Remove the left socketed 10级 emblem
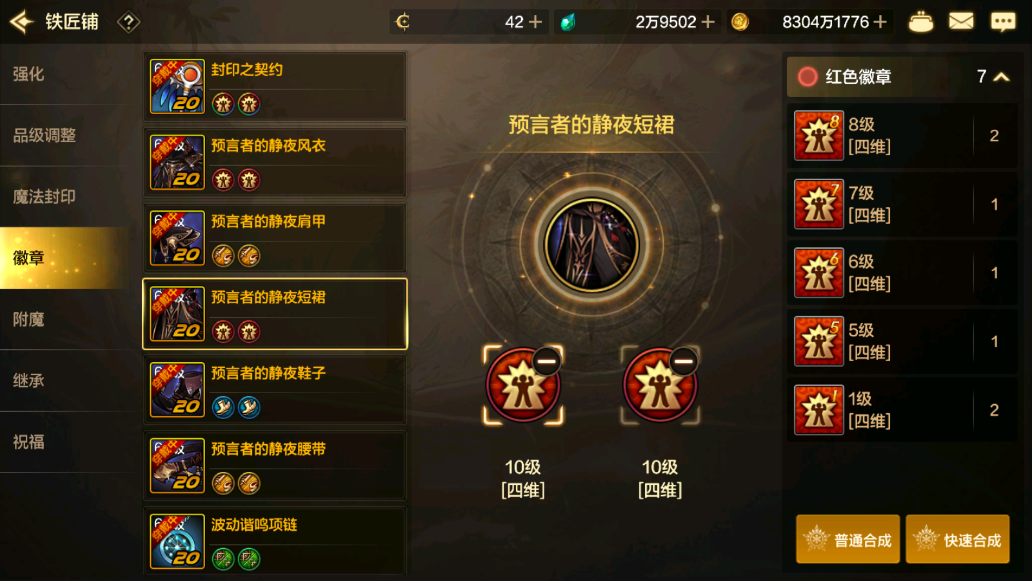 pos(546,361)
